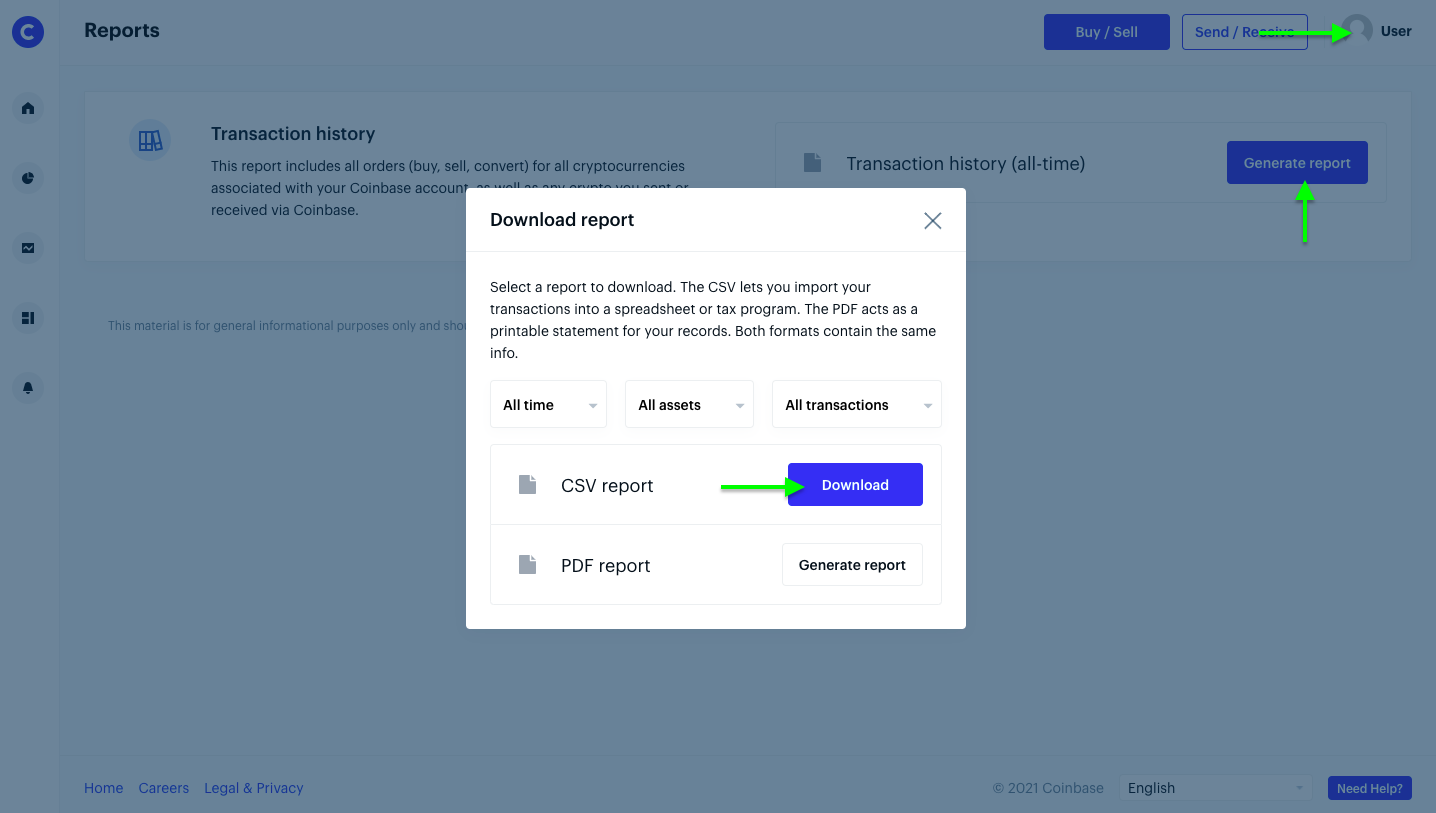Click the Need Help? button
1436x813 pixels.
pyautogui.click(x=1370, y=788)
